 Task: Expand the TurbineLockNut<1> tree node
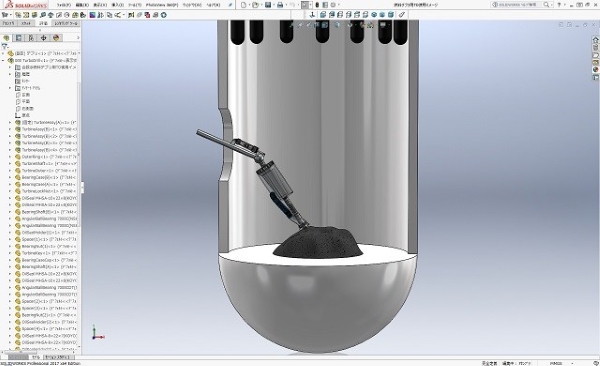(10, 191)
